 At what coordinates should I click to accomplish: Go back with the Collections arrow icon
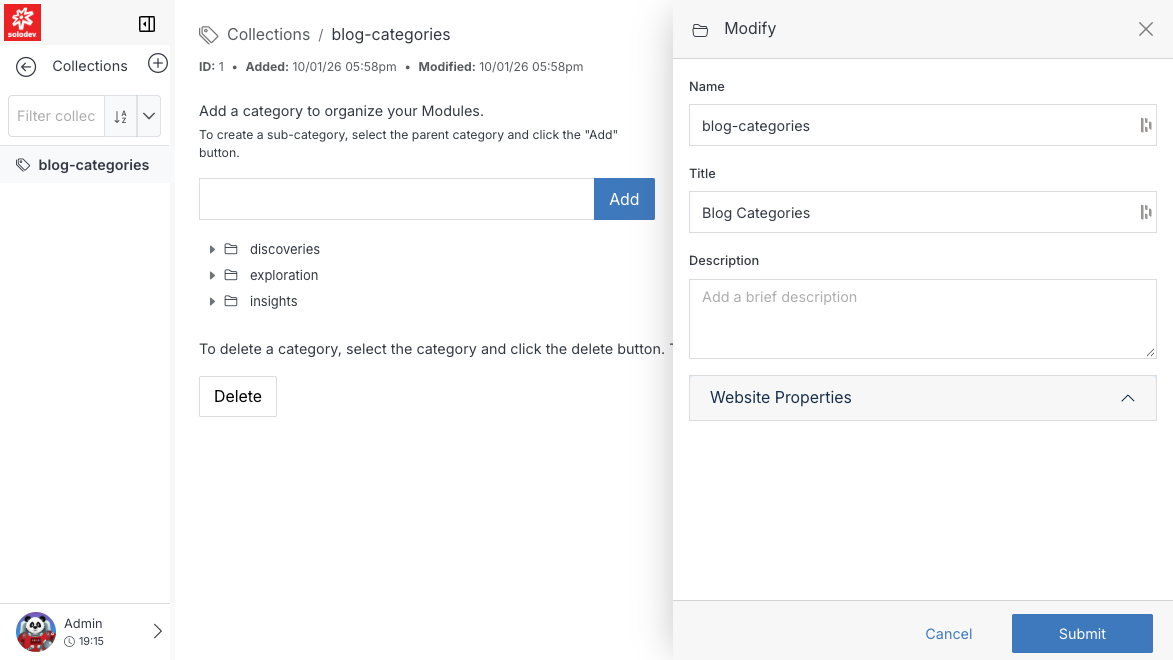tap(26, 67)
